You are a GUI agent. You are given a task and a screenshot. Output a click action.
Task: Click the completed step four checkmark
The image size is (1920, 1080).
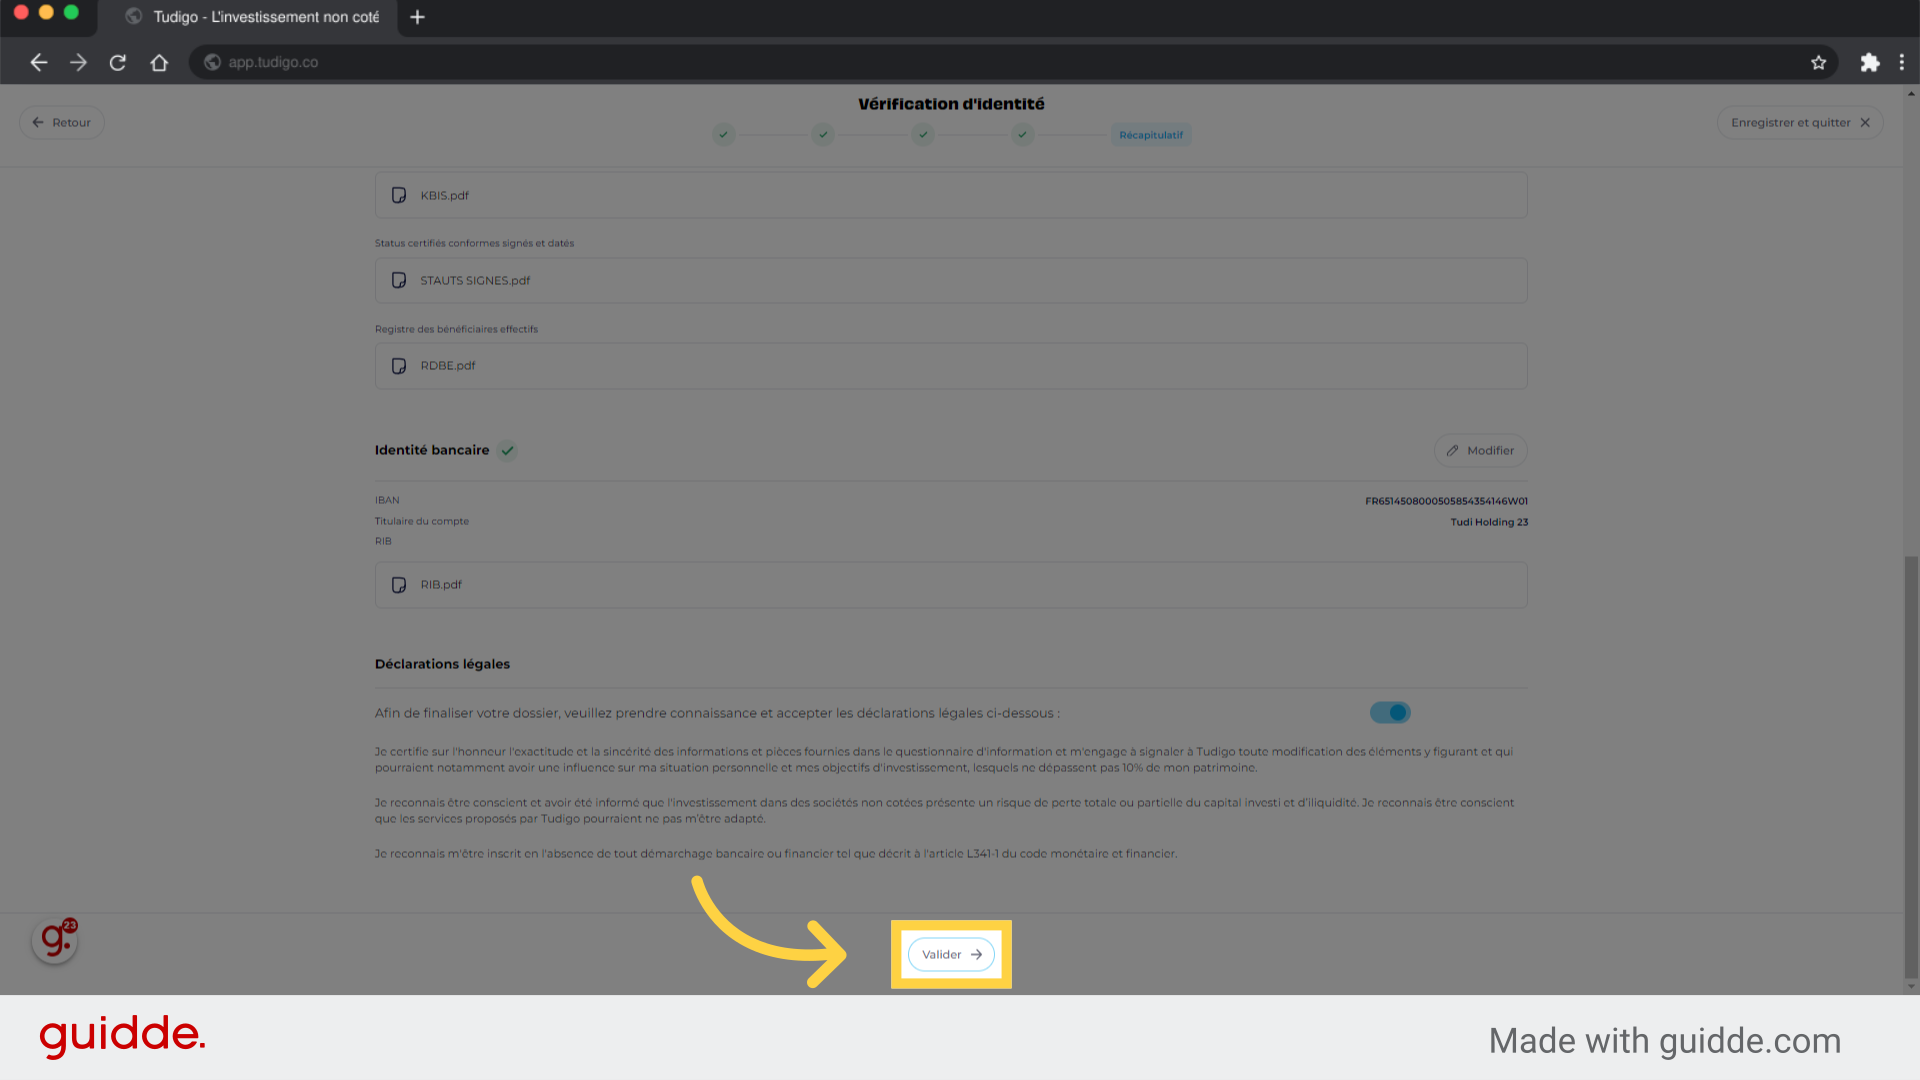[1022, 135]
